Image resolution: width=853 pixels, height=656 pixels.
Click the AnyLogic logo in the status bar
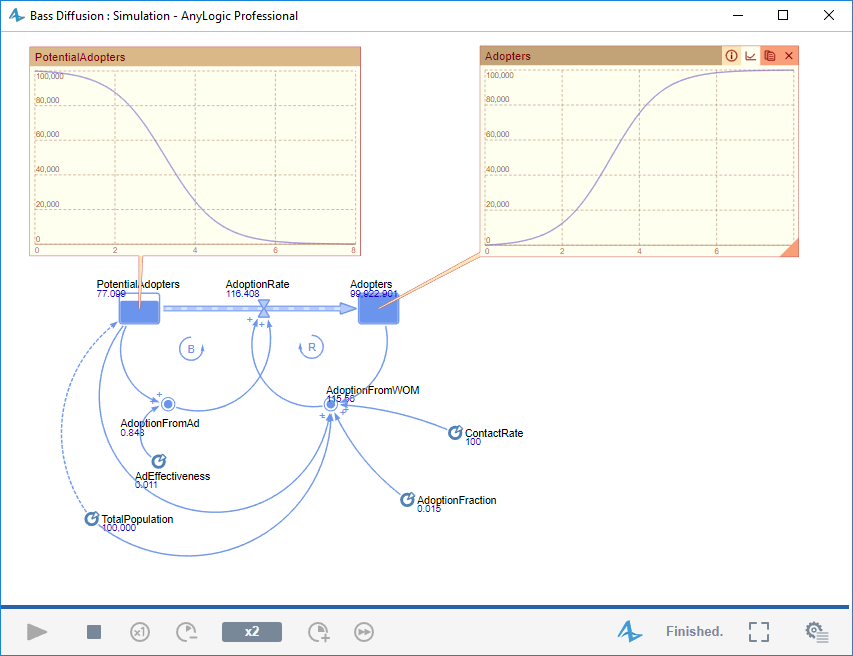tap(630, 631)
